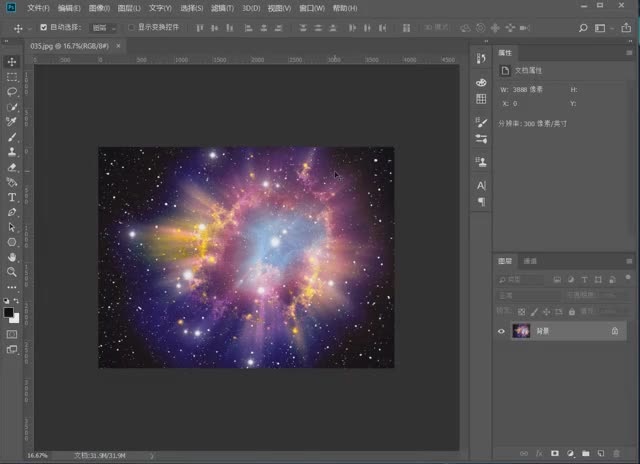Screen dimensions: 640x464
Task: Open the Clone Source panel icon
Action: 481,162
